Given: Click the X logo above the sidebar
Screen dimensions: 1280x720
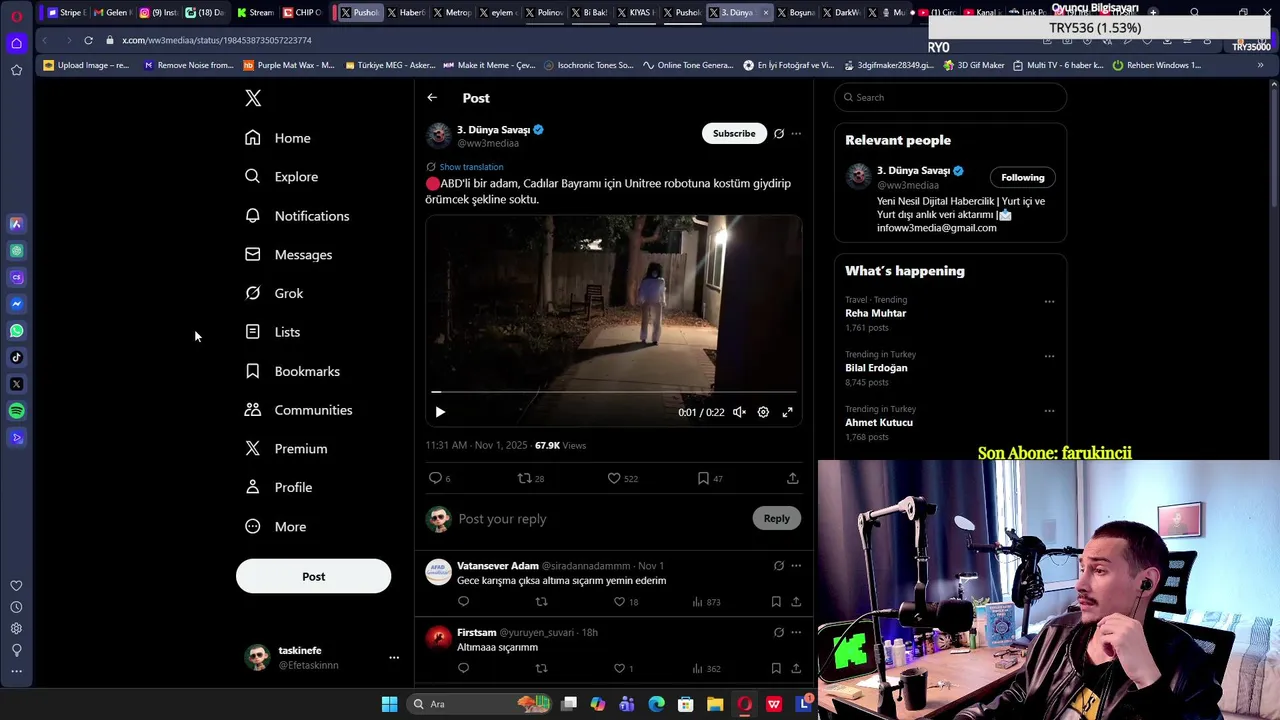Looking at the screenshot, I should coord(253,98).
